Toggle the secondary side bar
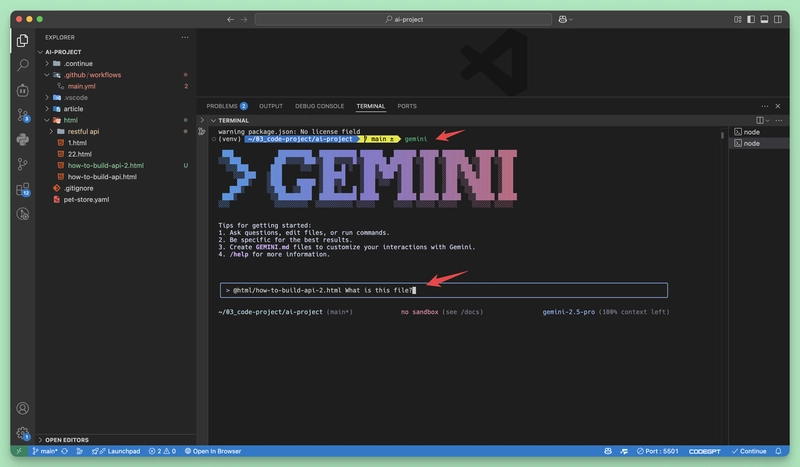 (778, 19)
